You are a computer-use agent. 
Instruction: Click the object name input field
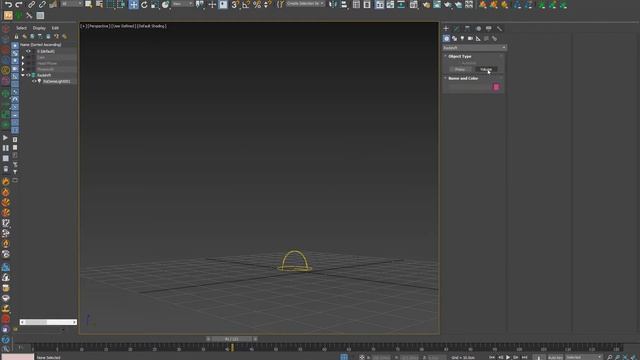tap(469, 87)
